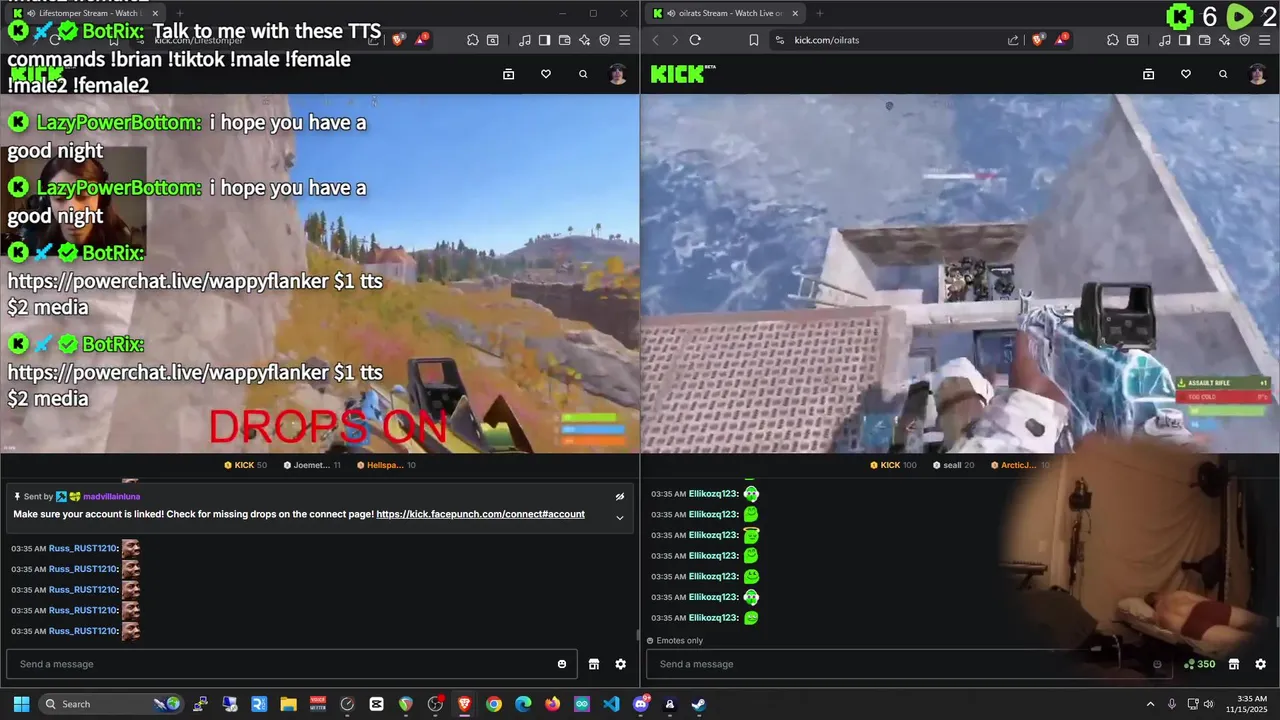Click Brave Rewards triangle icon in oilrats window
Viewport: 1280px width, 720px height.
(x=1060, y=40)
